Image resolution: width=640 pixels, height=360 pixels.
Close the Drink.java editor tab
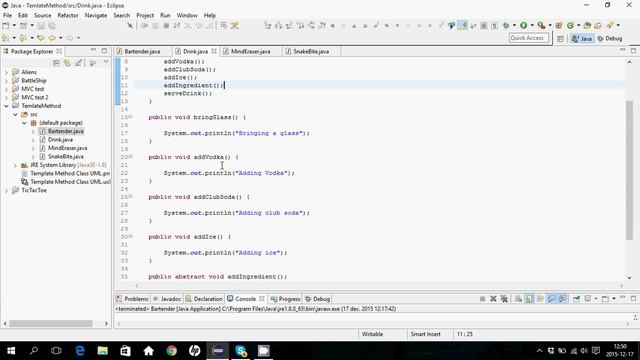pos(214,51)
